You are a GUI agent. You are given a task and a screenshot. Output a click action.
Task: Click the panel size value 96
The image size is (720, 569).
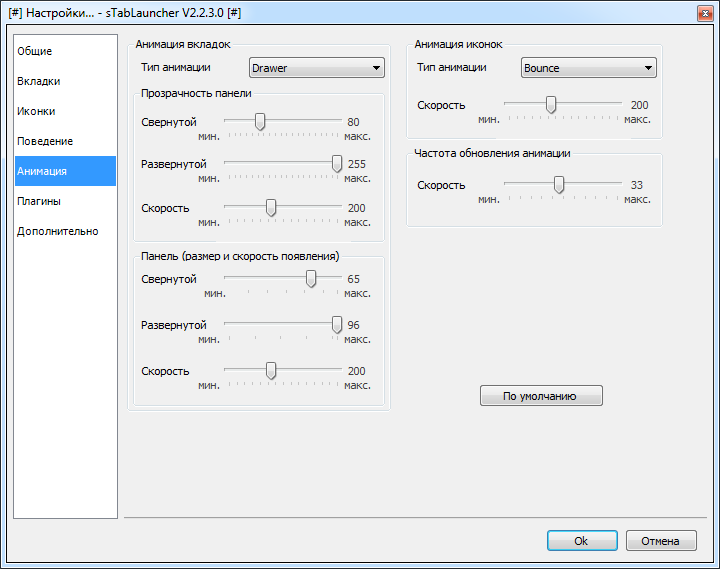pos(353,325)
